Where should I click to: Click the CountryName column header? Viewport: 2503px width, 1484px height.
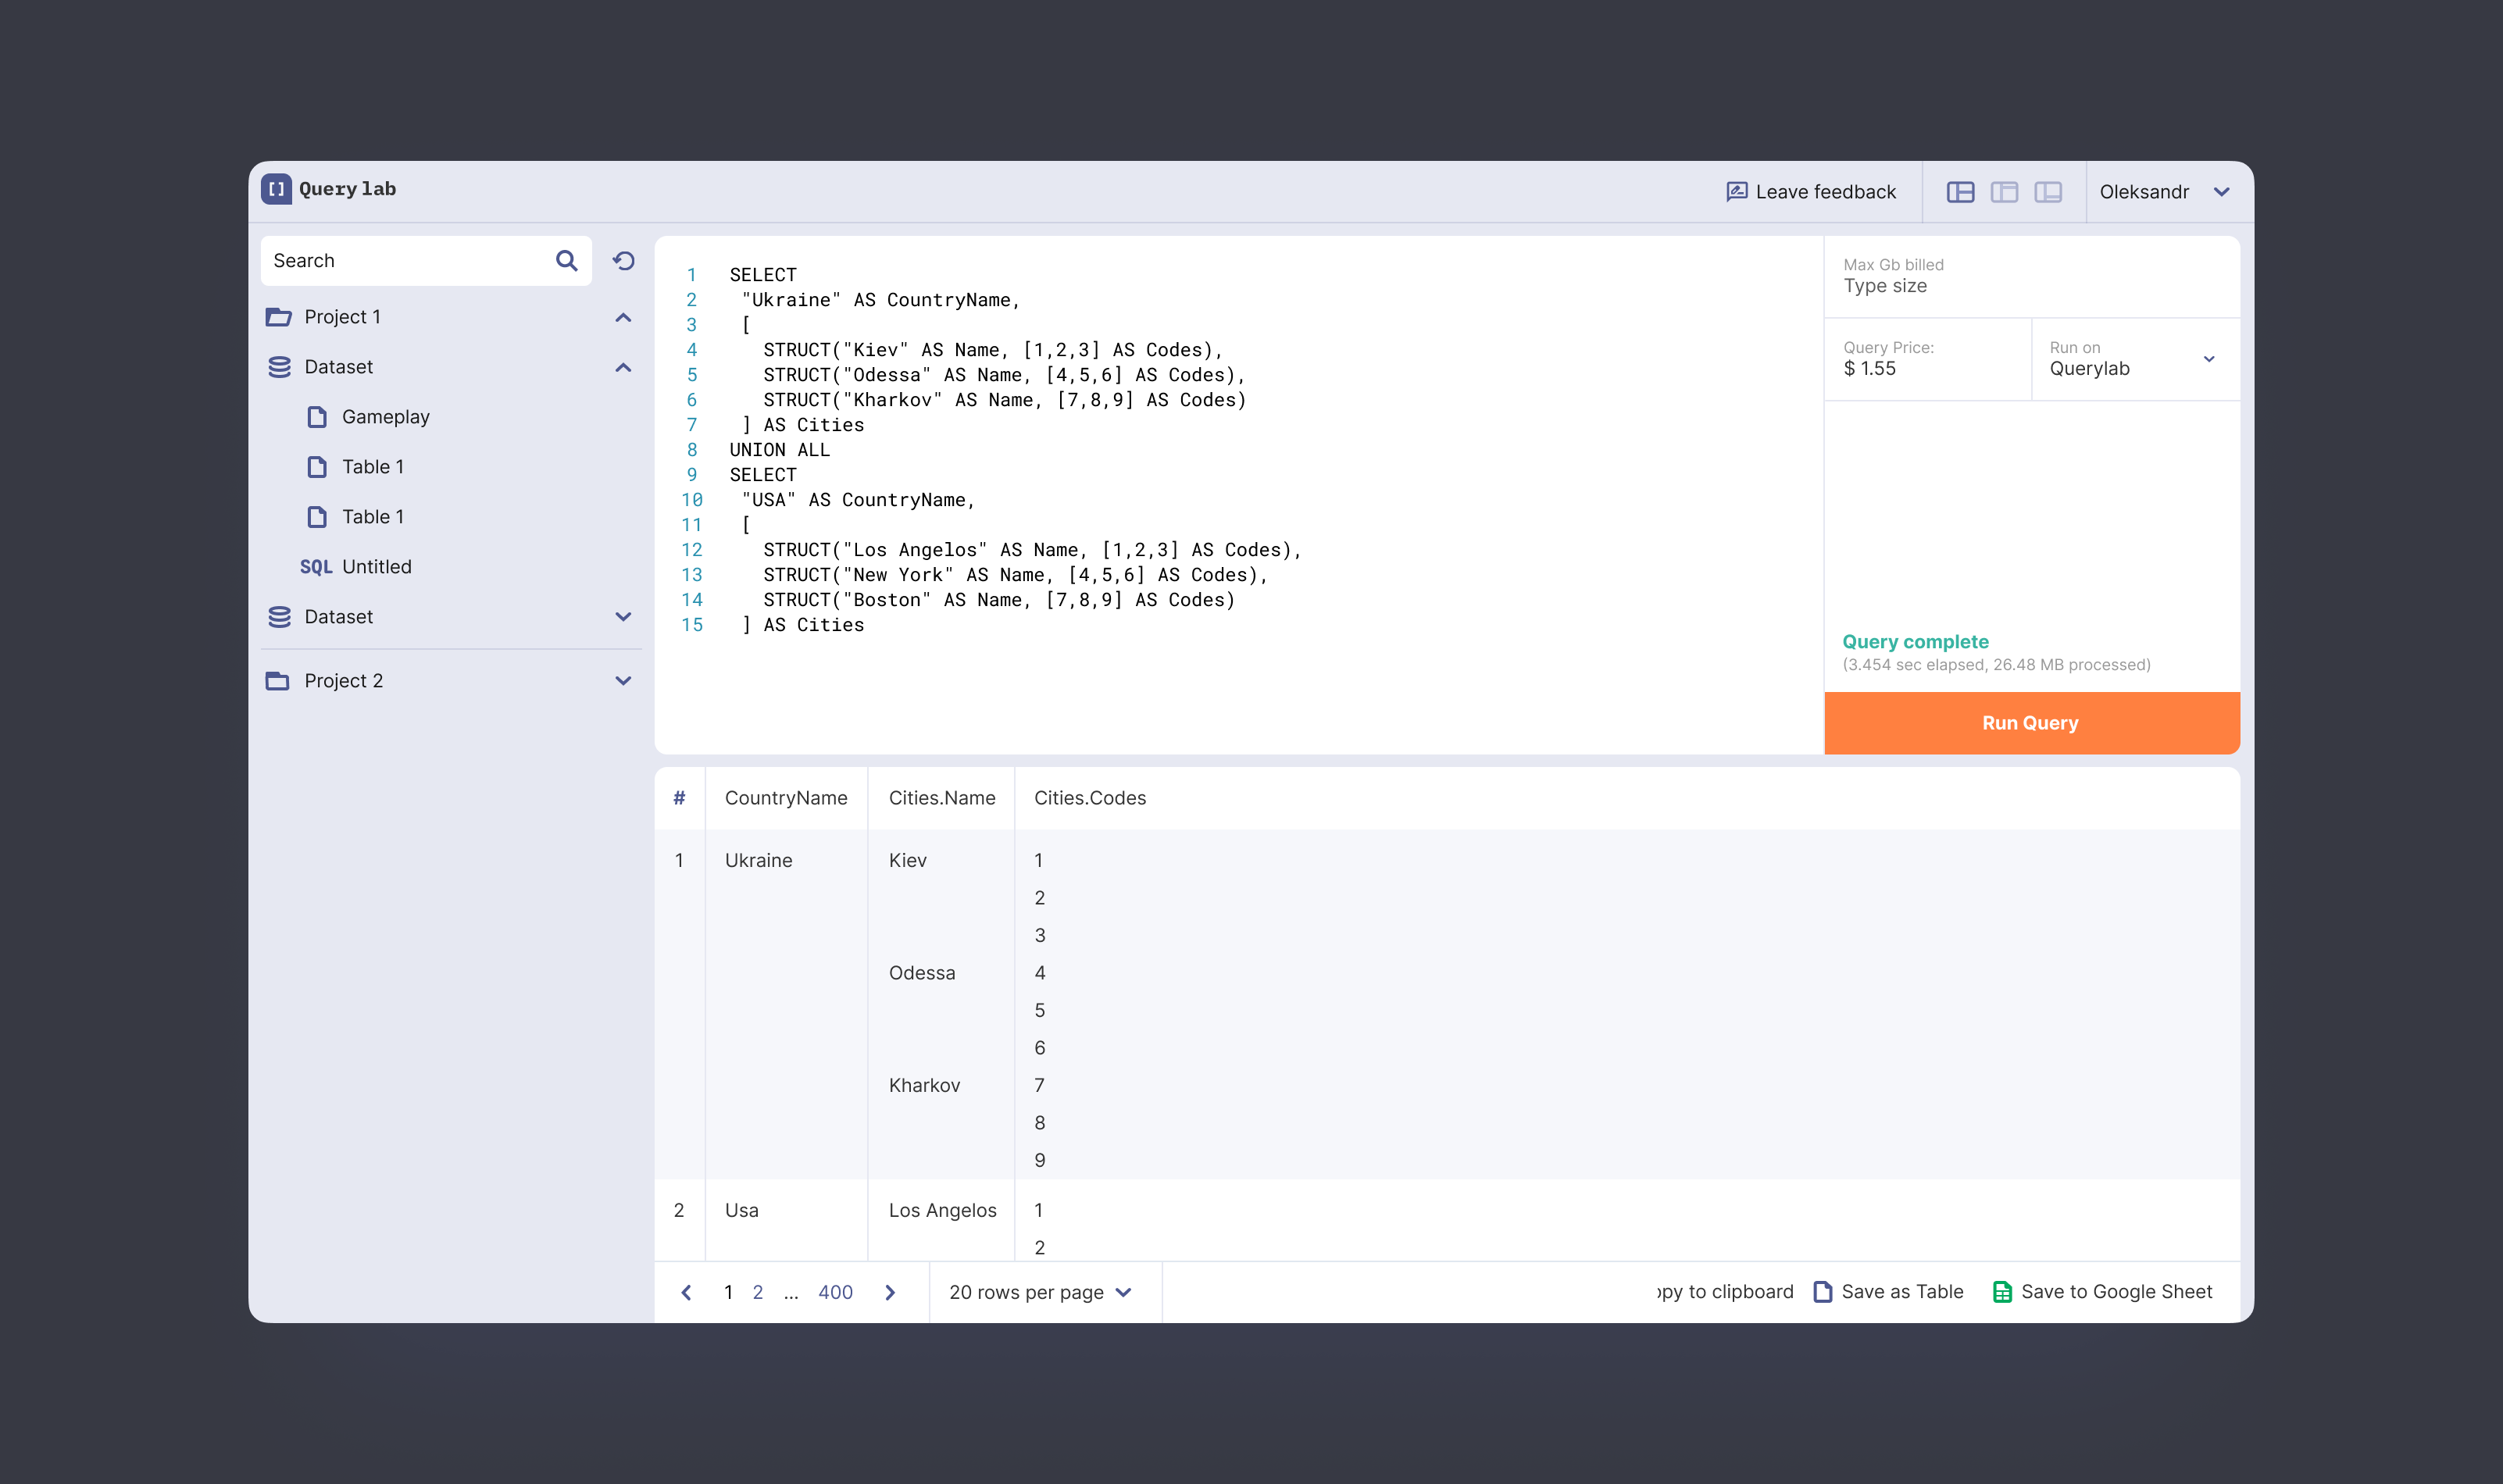coord(786,798)
